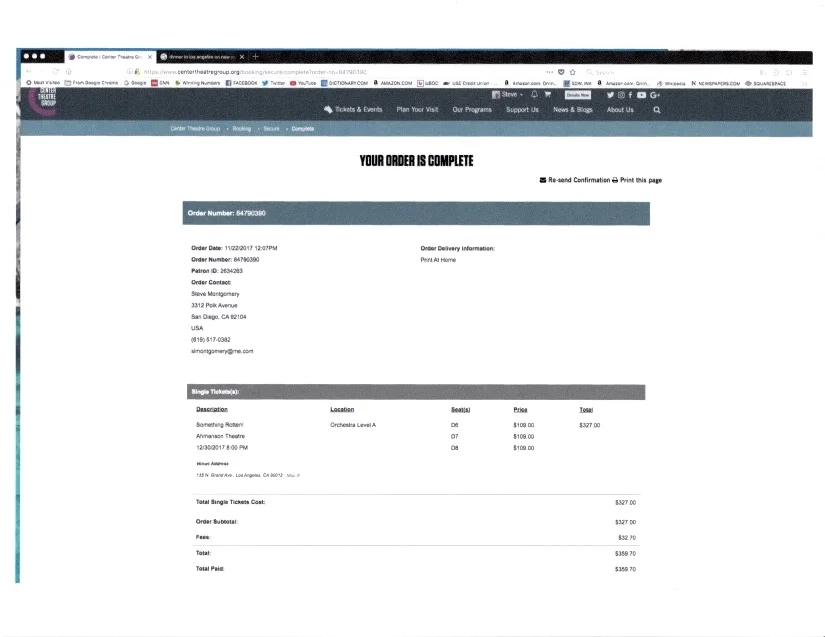This screenshot has height=637, width=825.
Task: Click the Fees $32.70 amount
Action: pos(627,538)
